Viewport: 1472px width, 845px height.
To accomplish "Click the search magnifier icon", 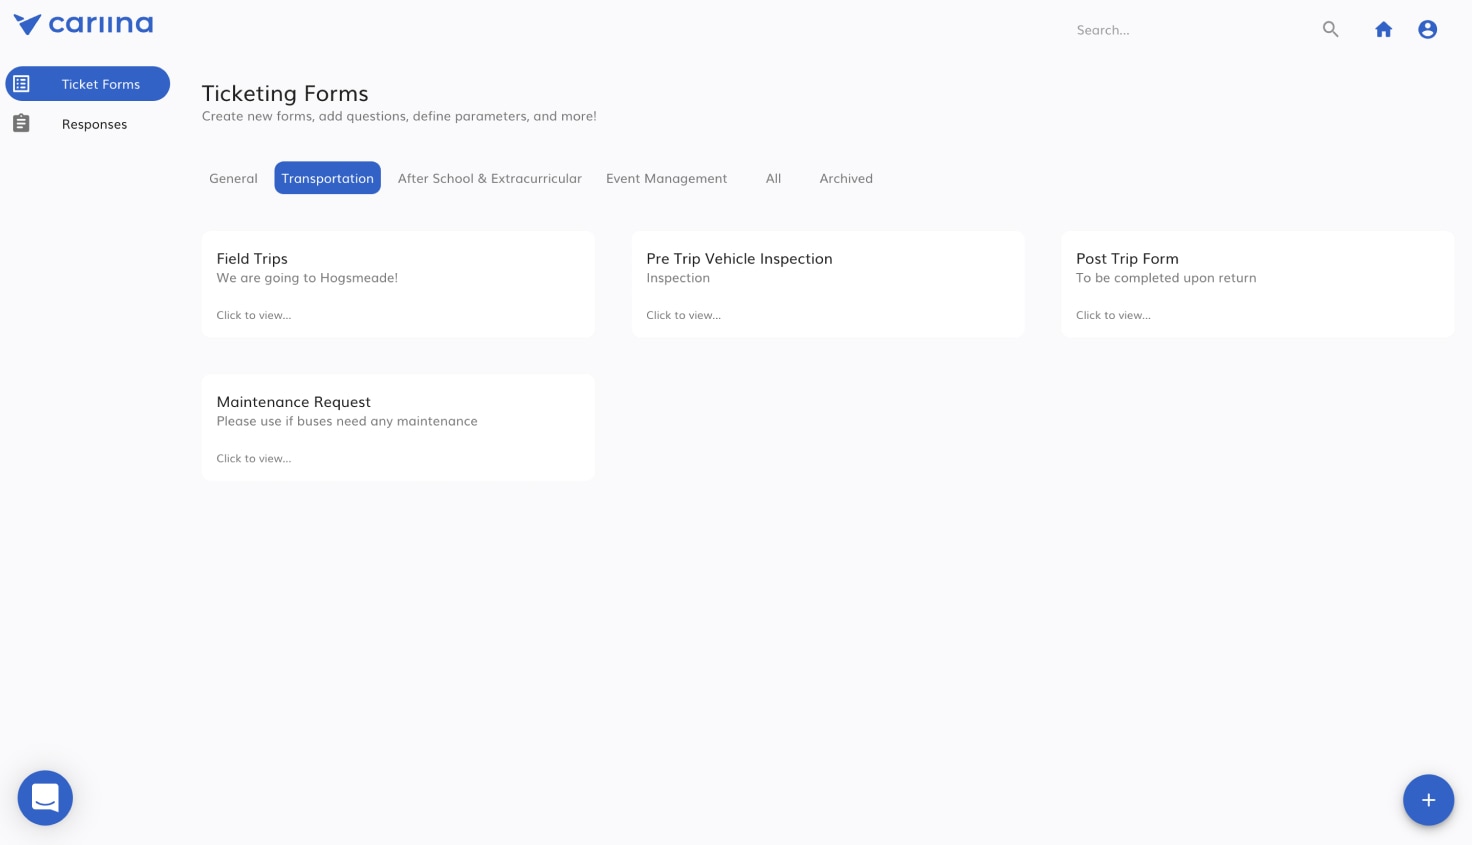I will (x=1330, y=30).
